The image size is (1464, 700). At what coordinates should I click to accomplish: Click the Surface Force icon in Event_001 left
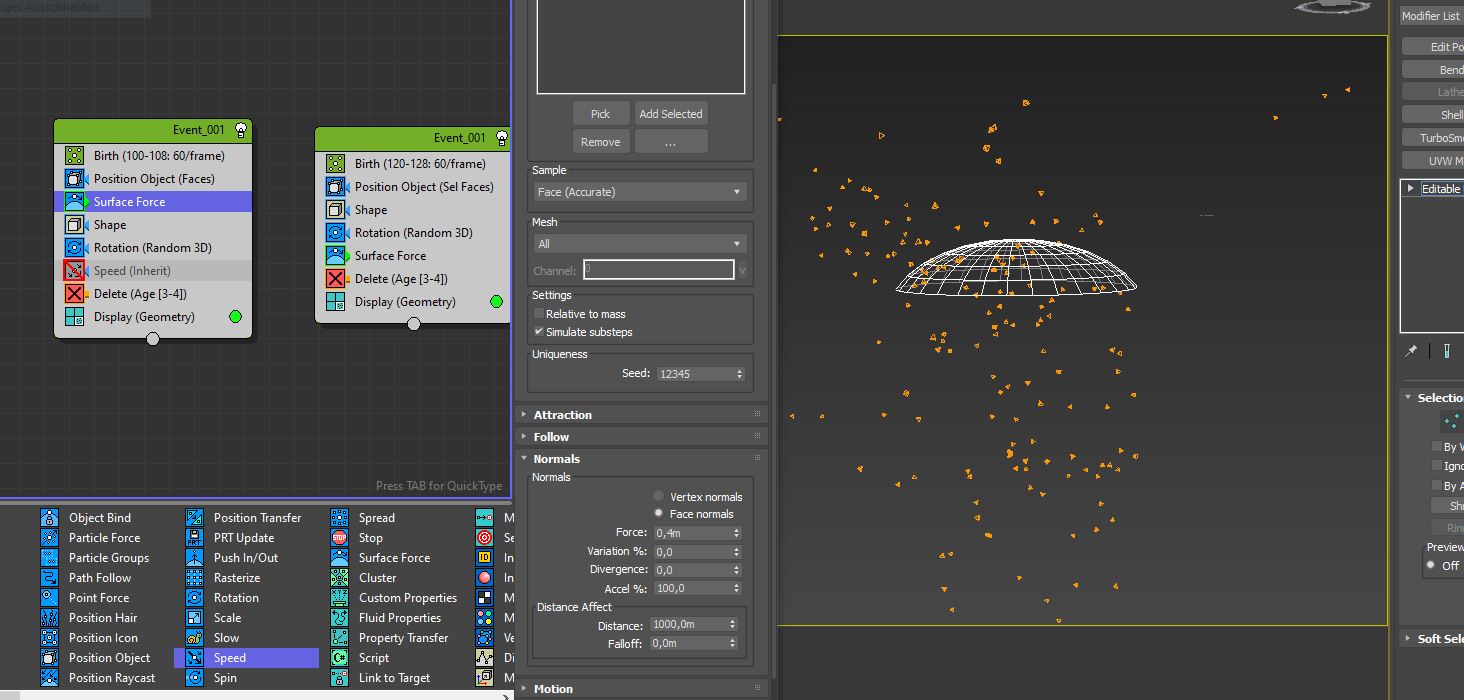click(x=75, y=201)
